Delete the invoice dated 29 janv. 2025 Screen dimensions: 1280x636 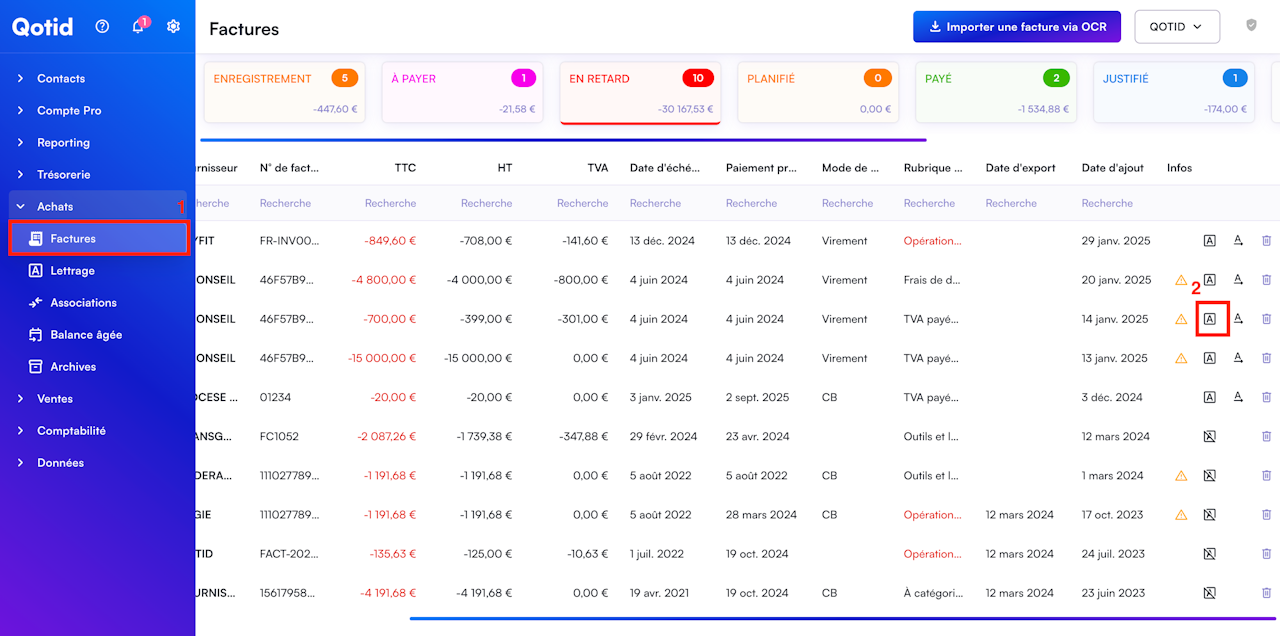[1266, 241]
